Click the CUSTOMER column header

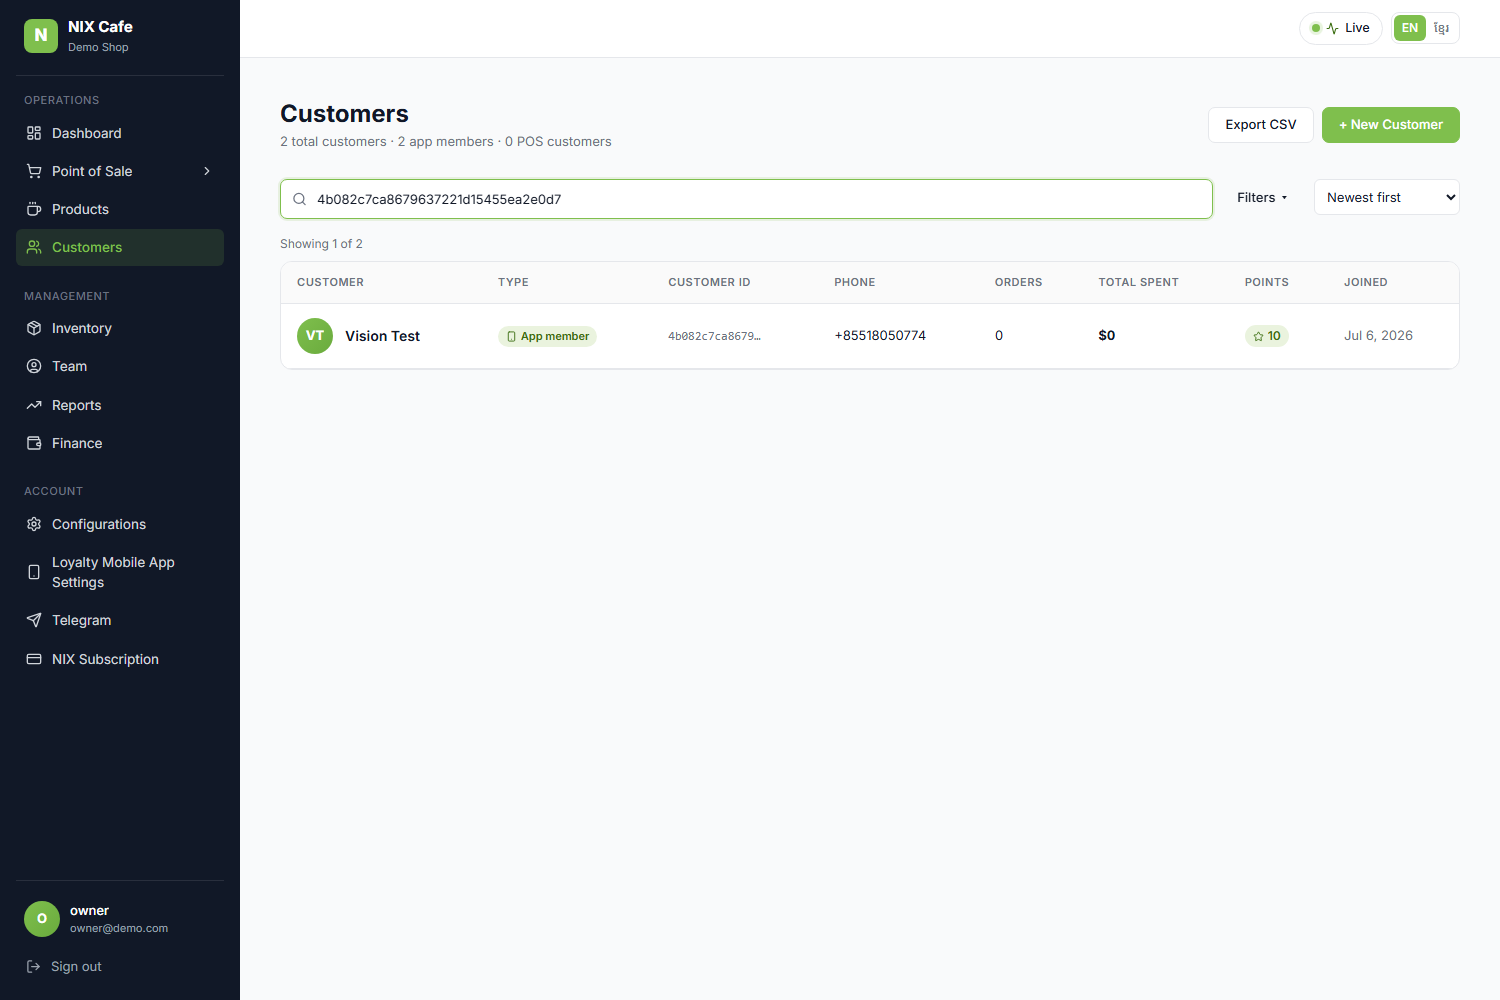(x=330, y=283)
